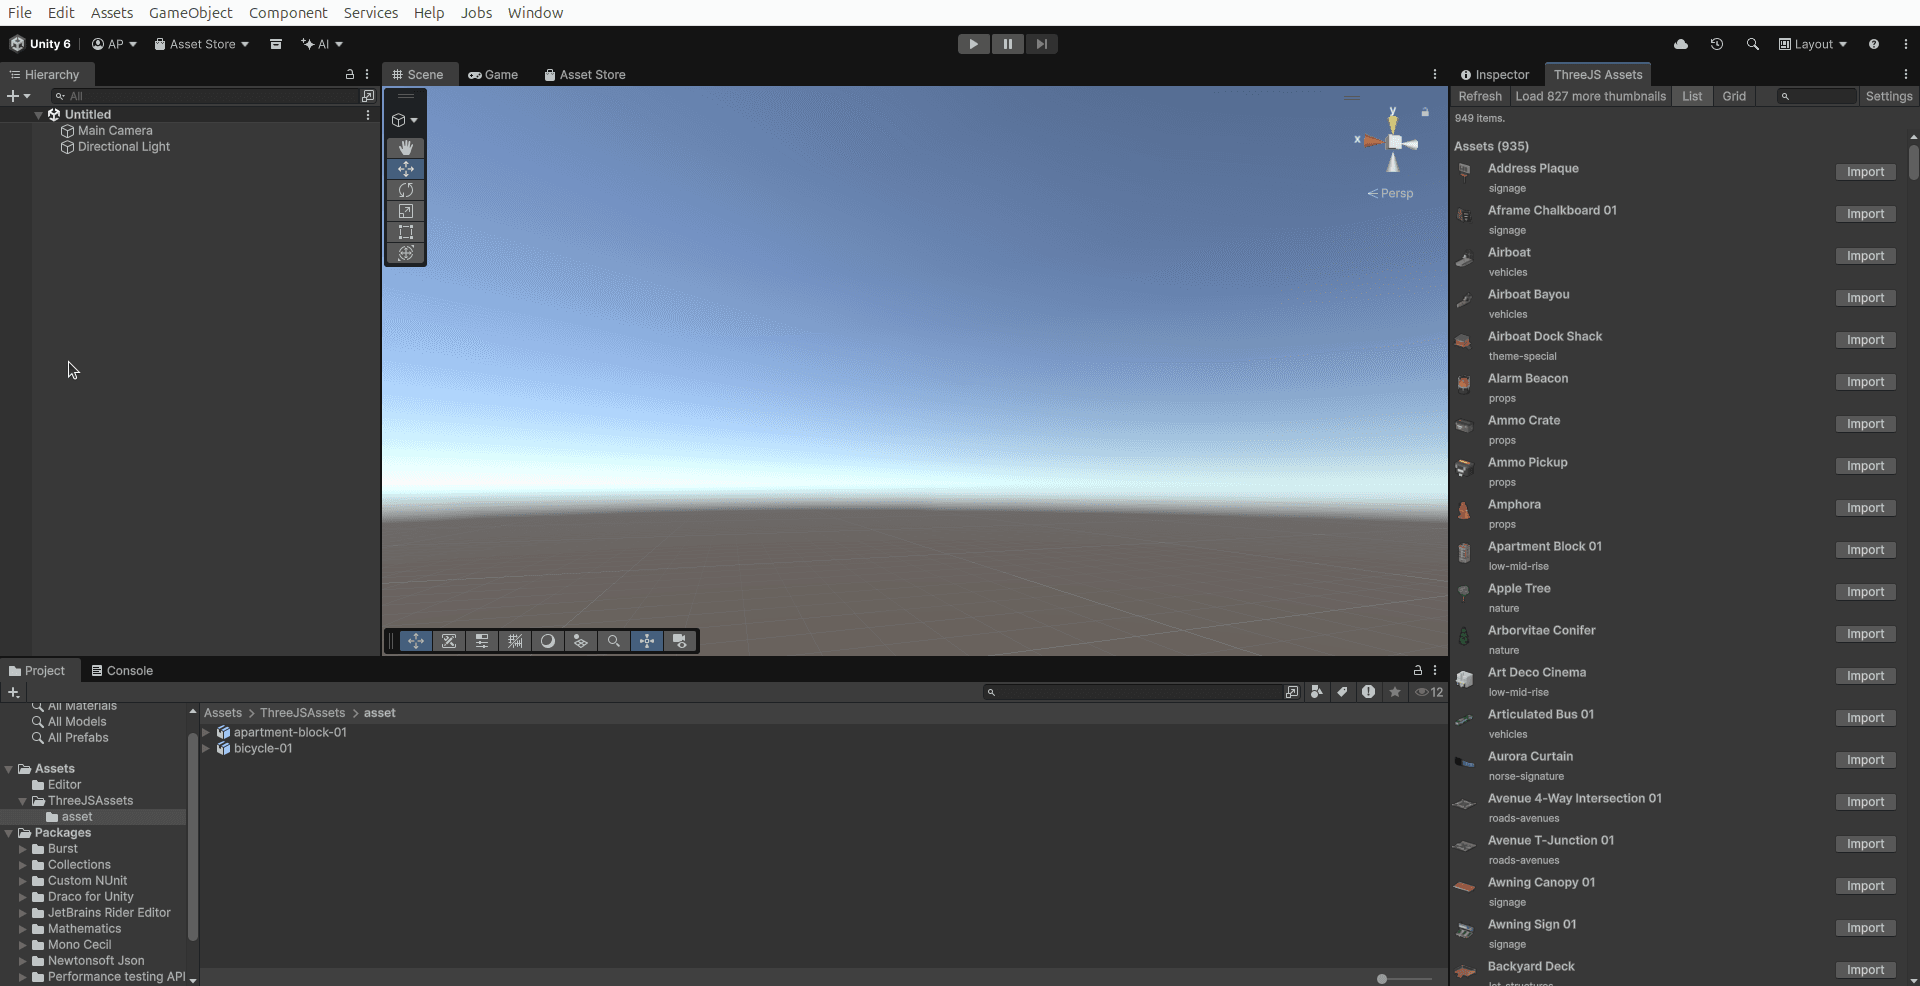This screenshot has width=1920, height=986.
Task: Toggle the gizmo rotation lock
Action: tap(1425, 112)
